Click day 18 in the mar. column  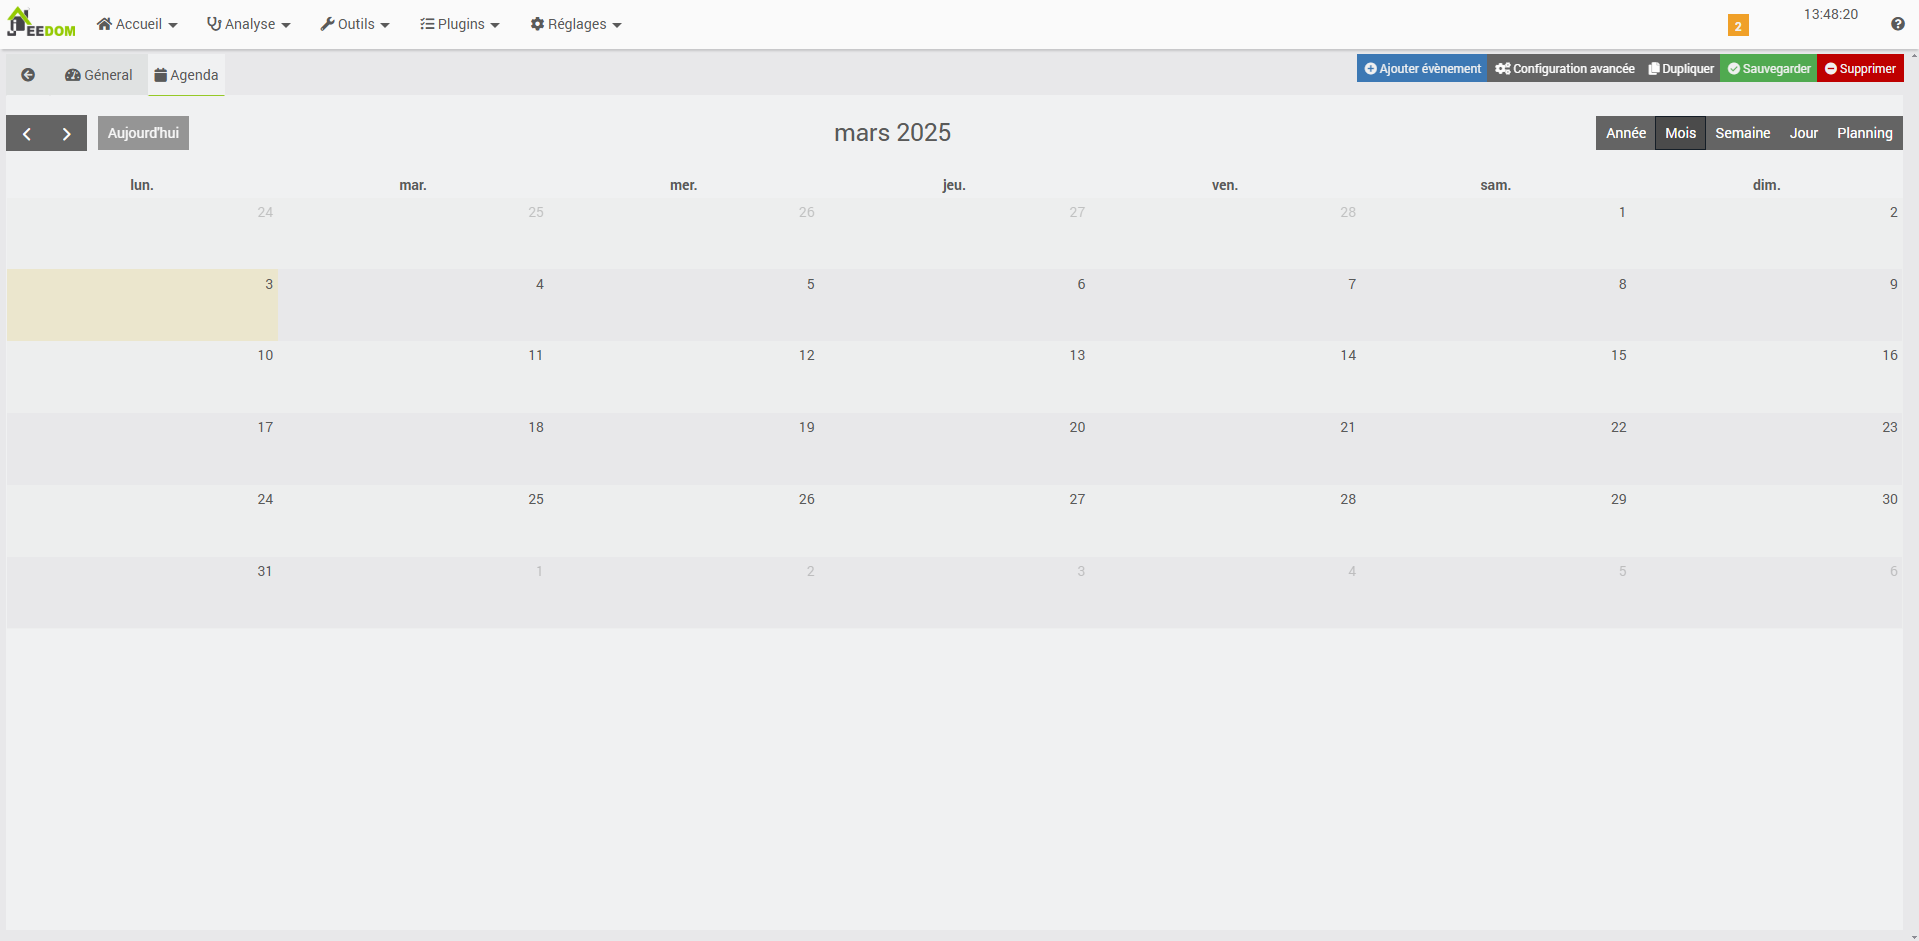point(413,449)
